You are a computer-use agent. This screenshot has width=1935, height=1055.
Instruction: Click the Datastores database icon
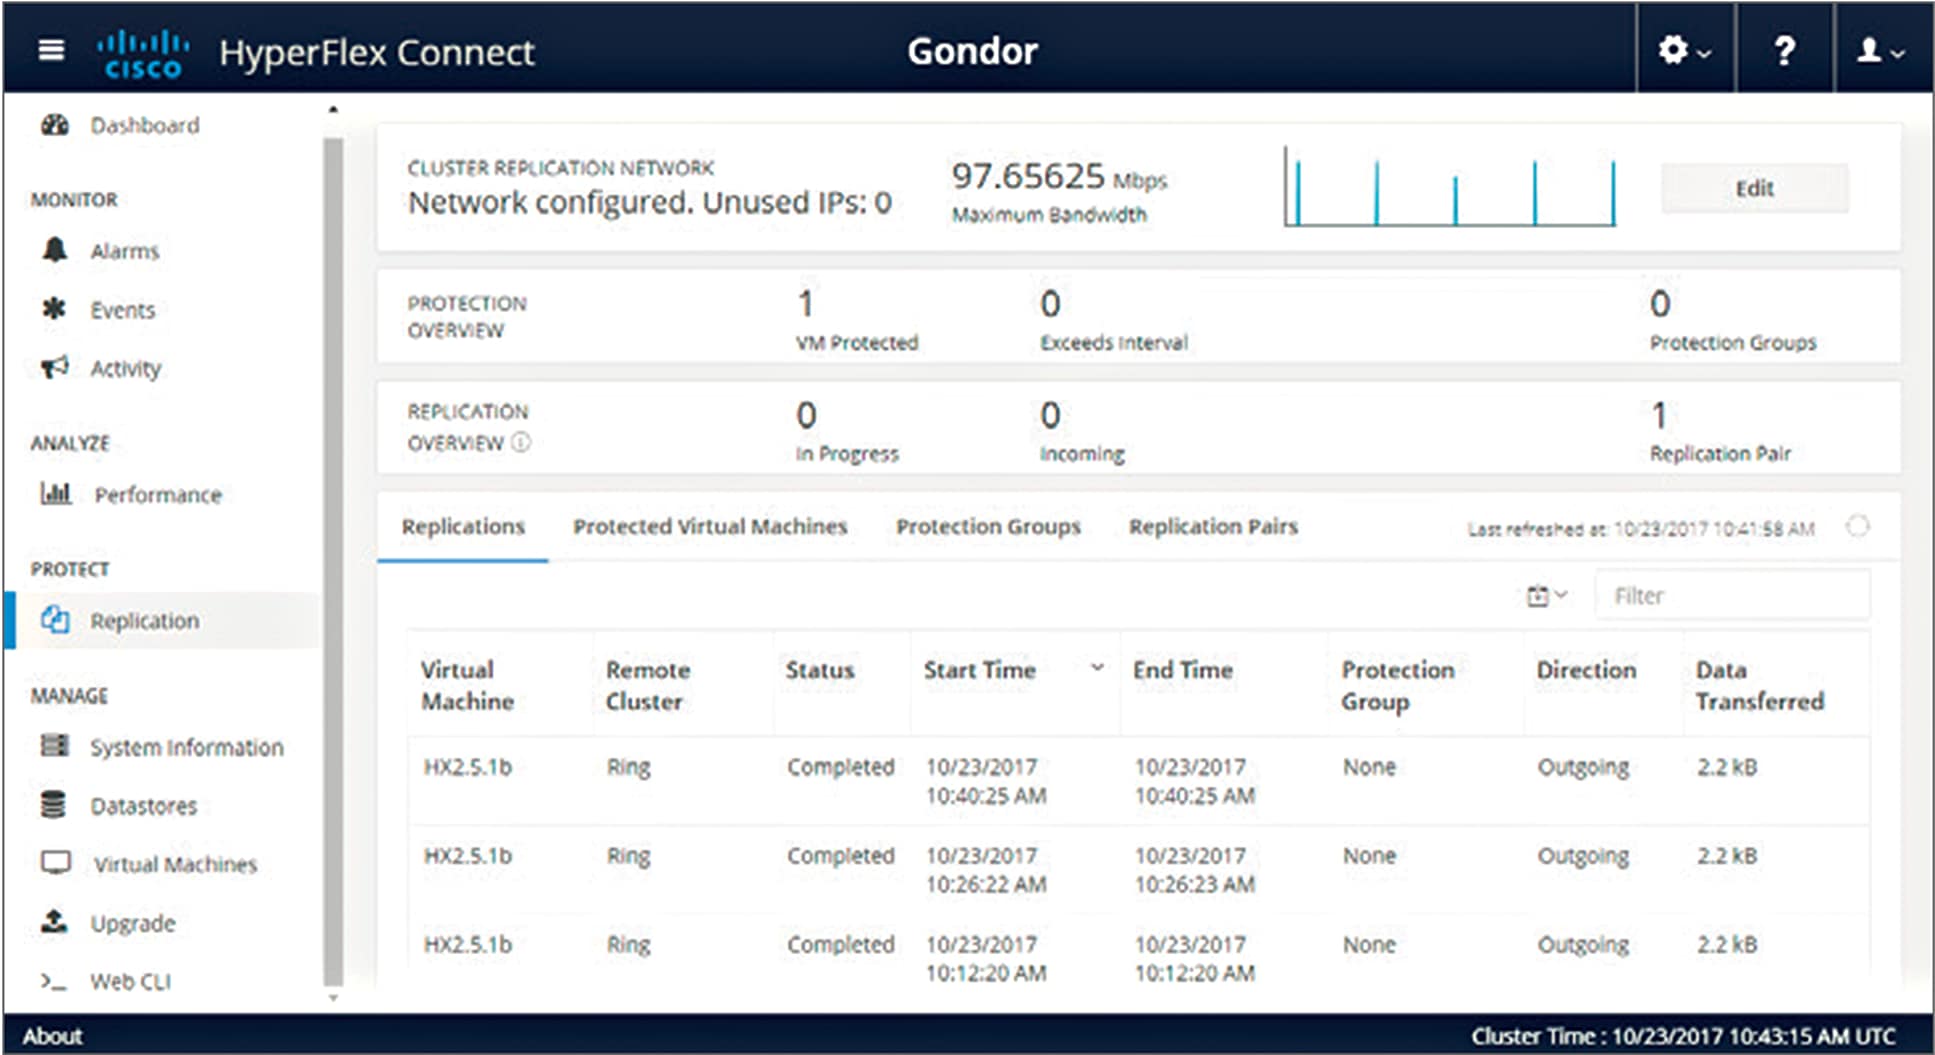click(x=54, y=805)
